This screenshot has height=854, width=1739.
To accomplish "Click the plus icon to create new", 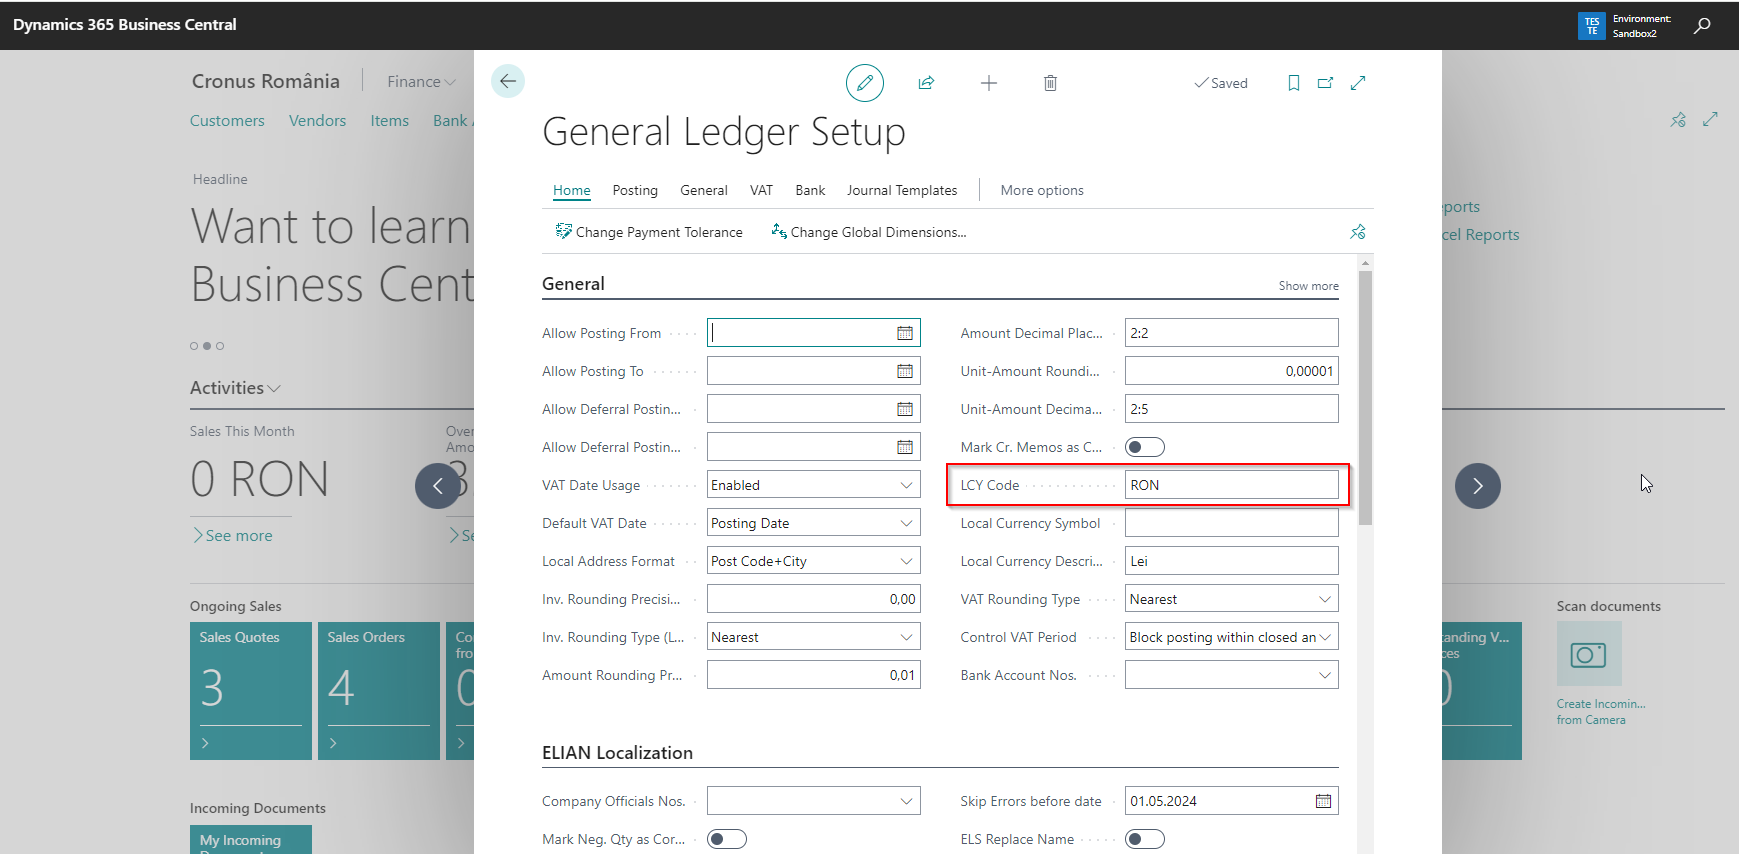I will click(989, 83).
